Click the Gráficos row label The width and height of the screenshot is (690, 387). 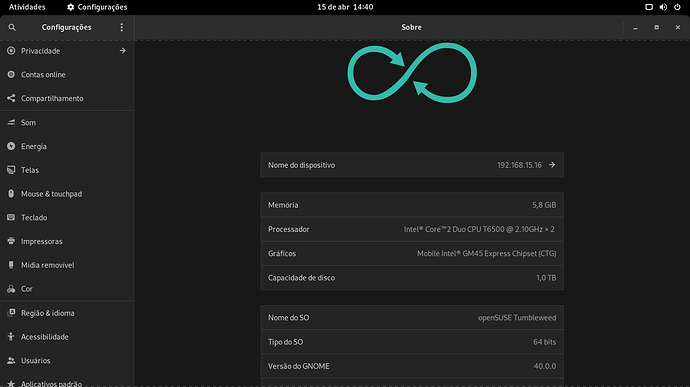282,254
